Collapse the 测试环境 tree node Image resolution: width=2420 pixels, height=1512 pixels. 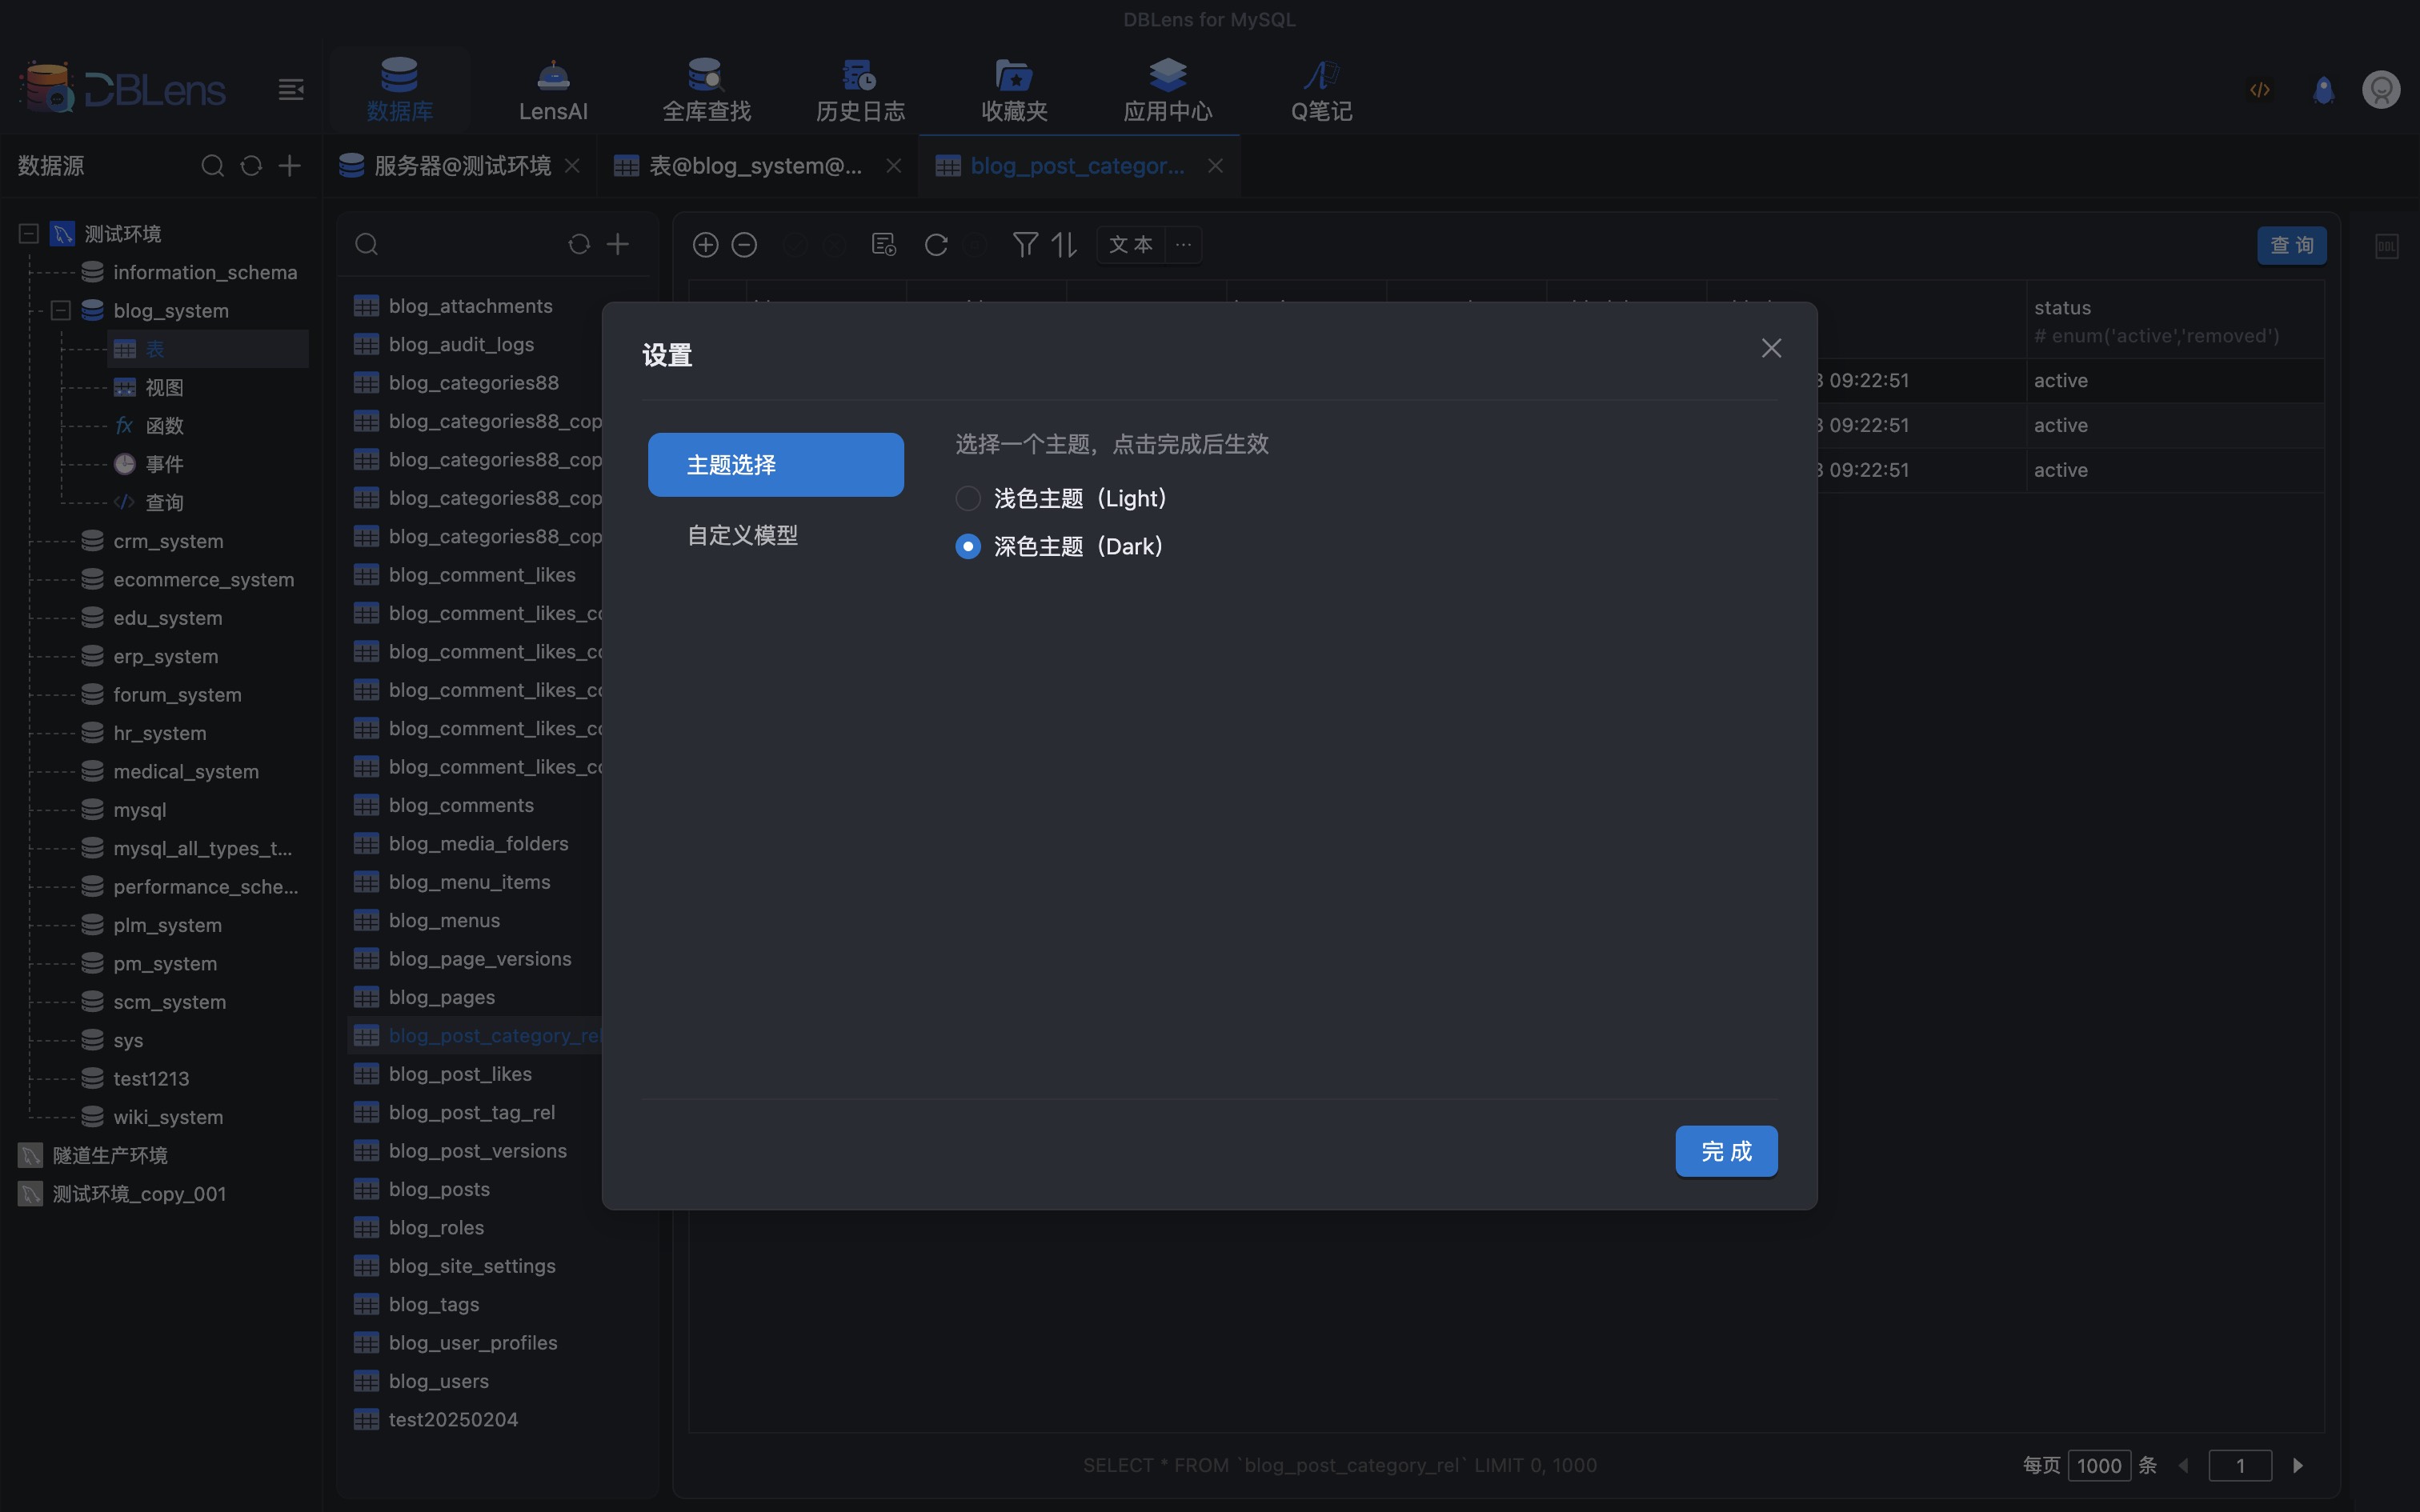click(x=29, y=234)
